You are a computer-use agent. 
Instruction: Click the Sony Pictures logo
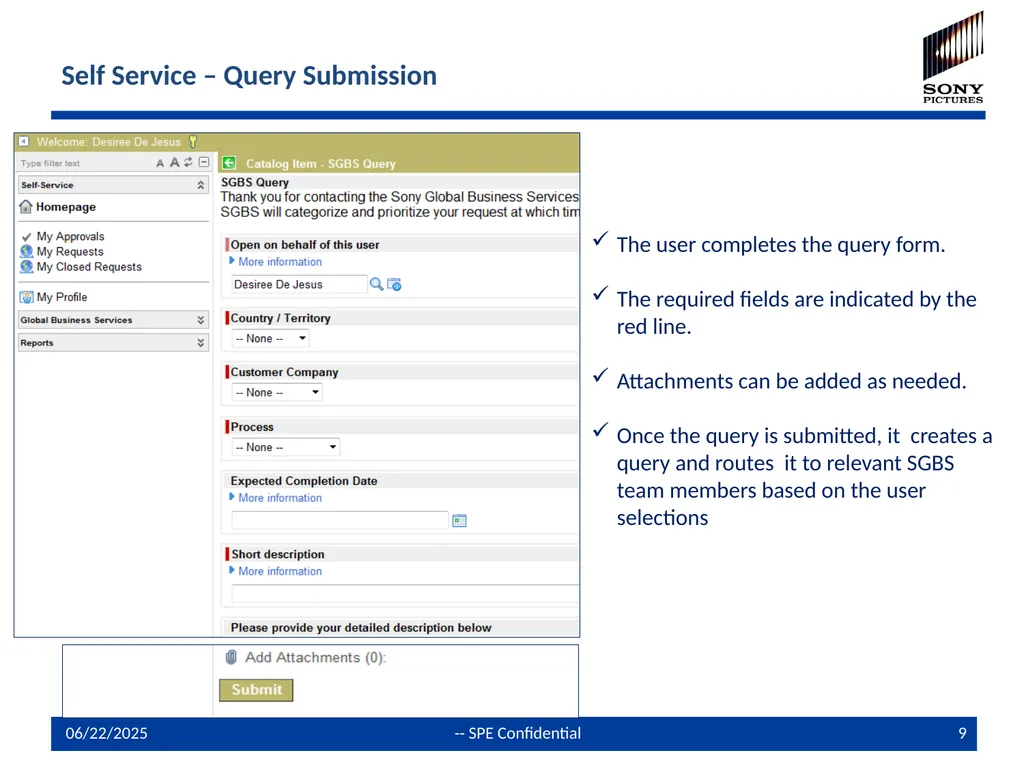(953, 57)
